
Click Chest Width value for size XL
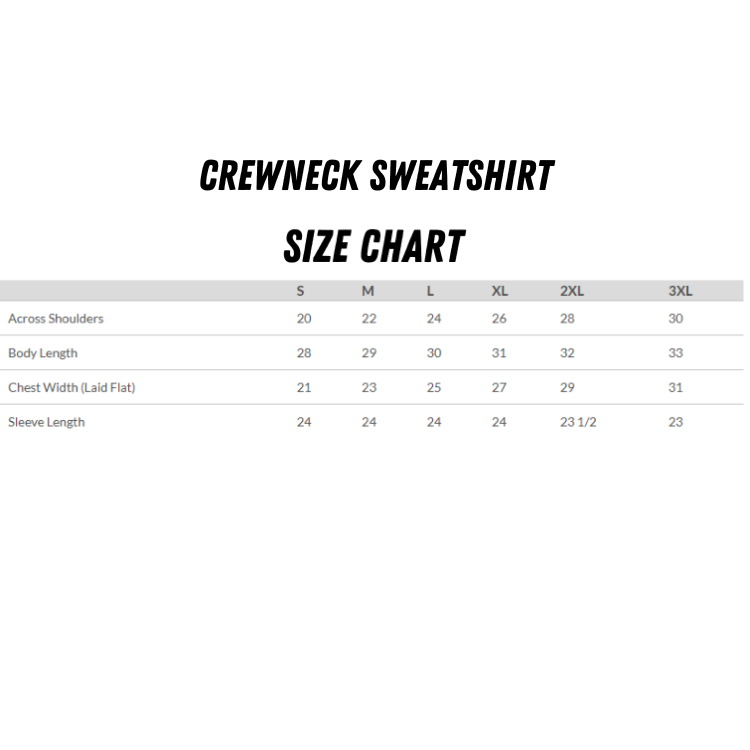coord(499,388)
